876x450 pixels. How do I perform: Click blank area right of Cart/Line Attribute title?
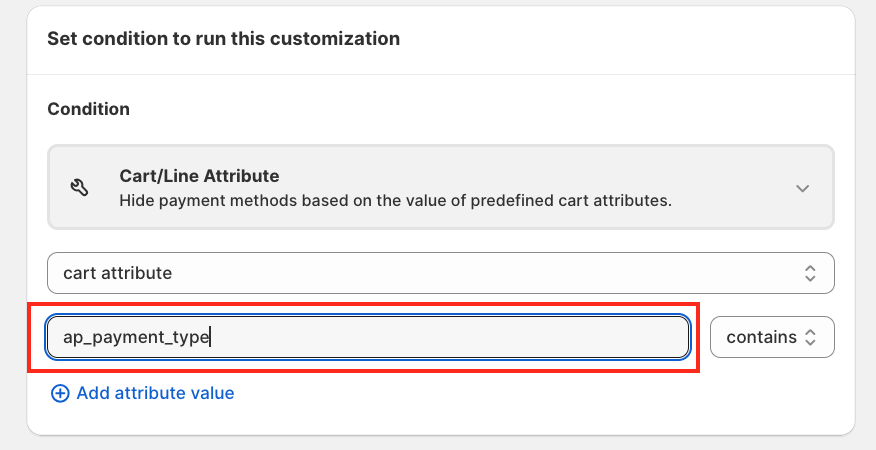(x=500, y=176)
